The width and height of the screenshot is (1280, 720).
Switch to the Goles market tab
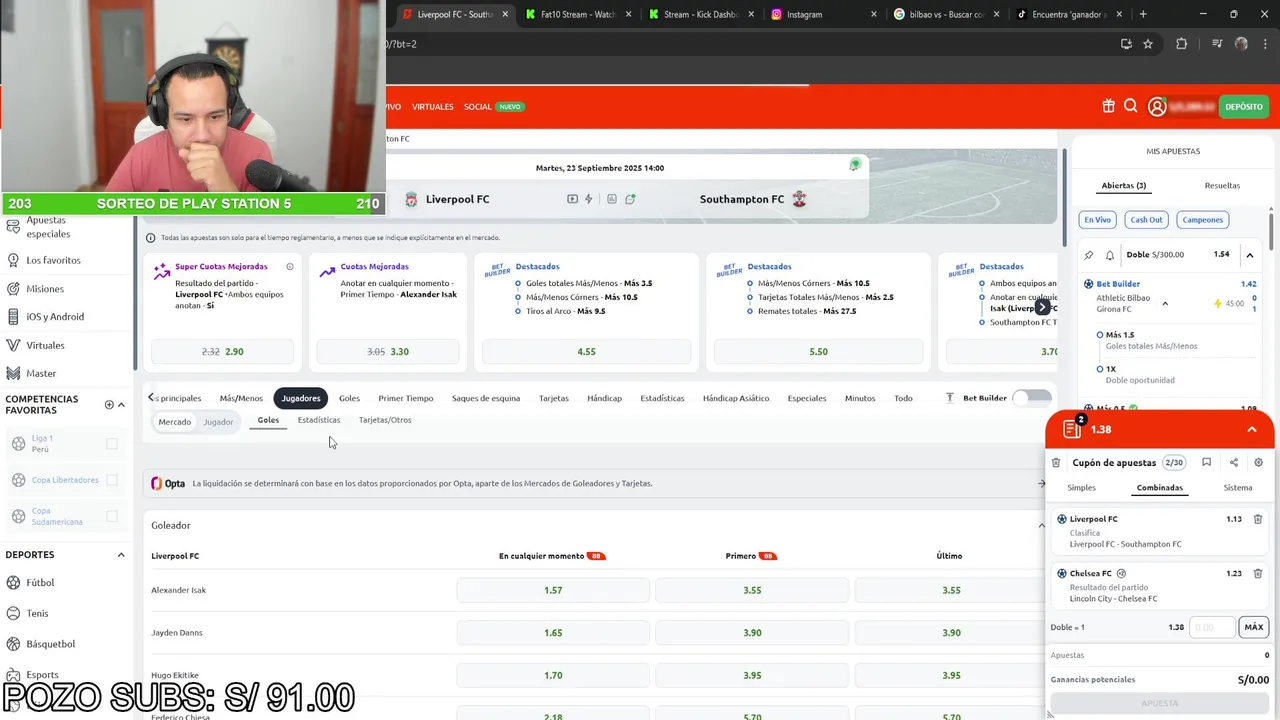[x=349, y=398]
